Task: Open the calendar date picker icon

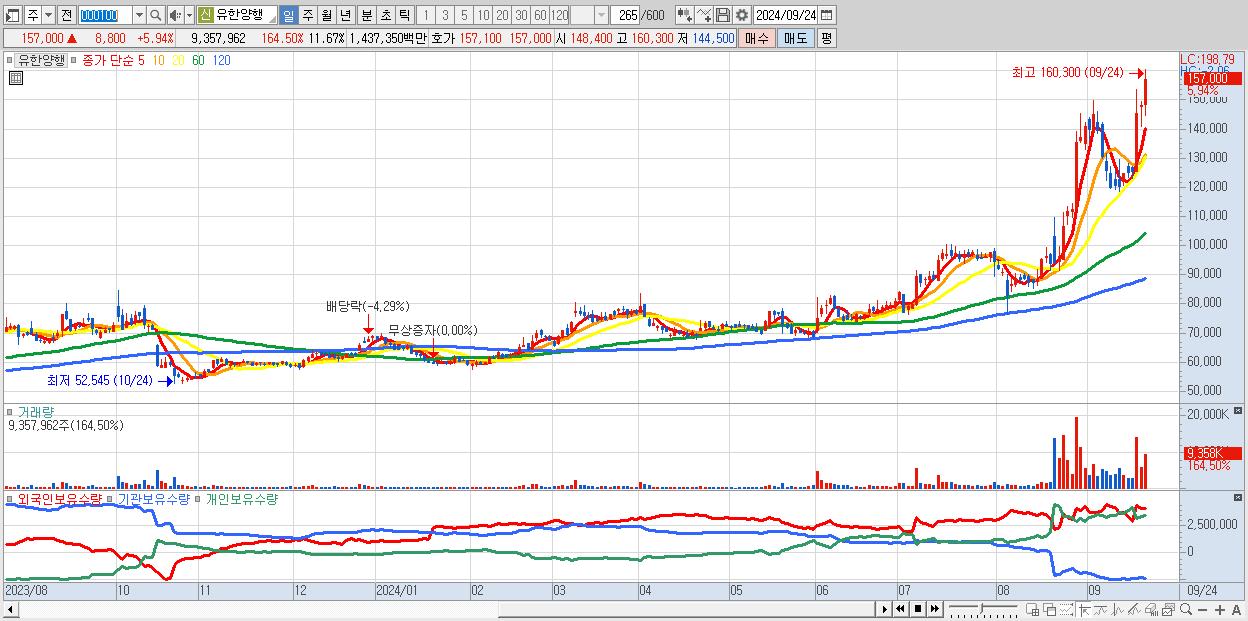Action: click(x=827, y=15)
